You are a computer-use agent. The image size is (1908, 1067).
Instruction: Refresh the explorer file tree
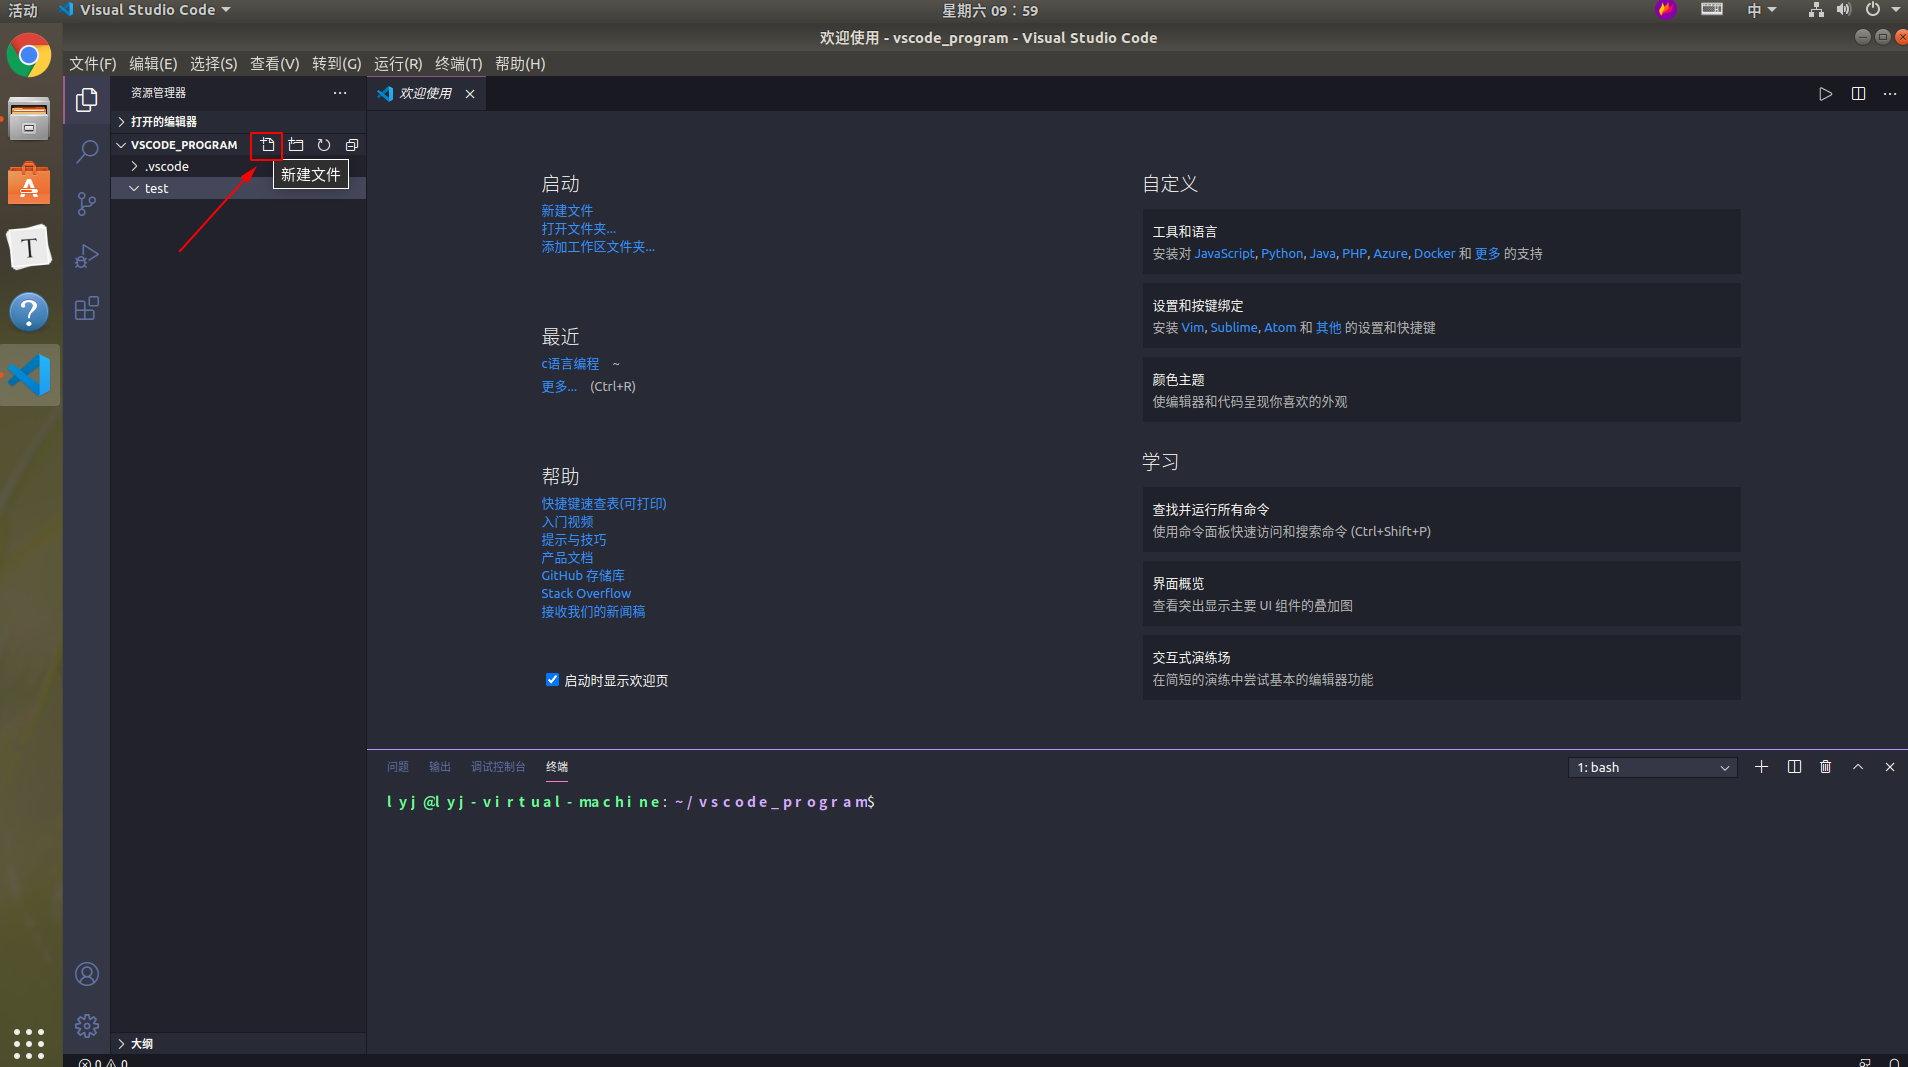pos(324,145)
